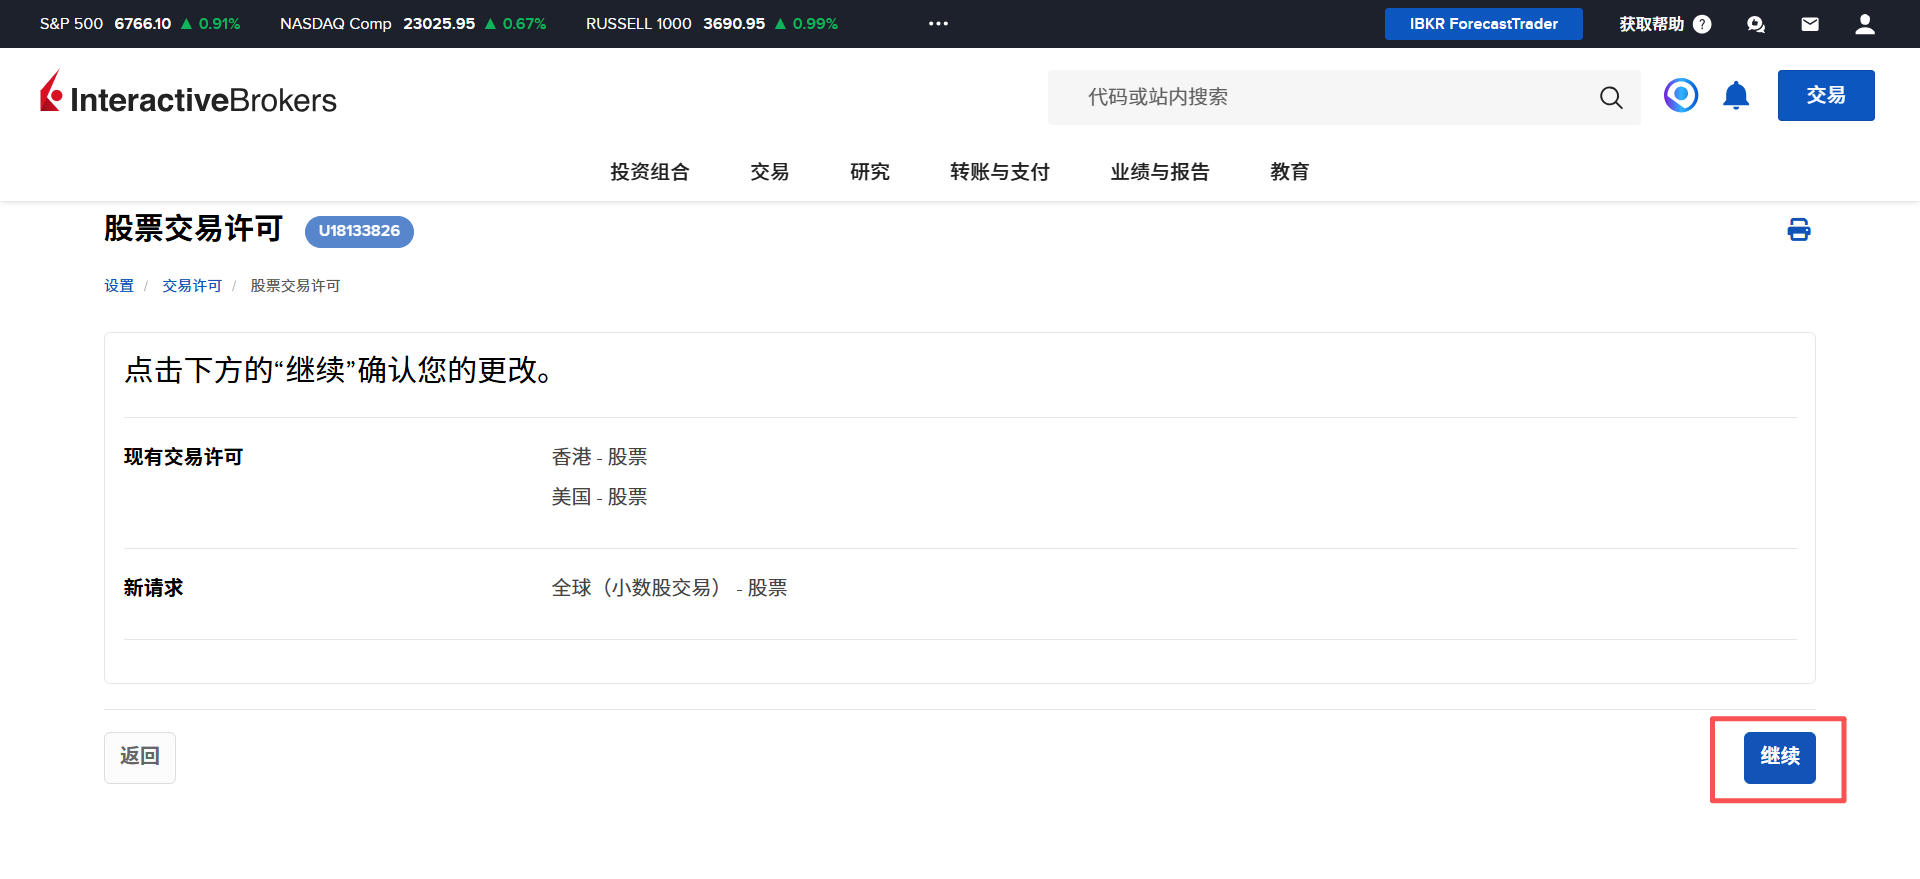Print the page using the printer icon
The height and width of the screenshot is (879, 1920).
(1798, 230)
